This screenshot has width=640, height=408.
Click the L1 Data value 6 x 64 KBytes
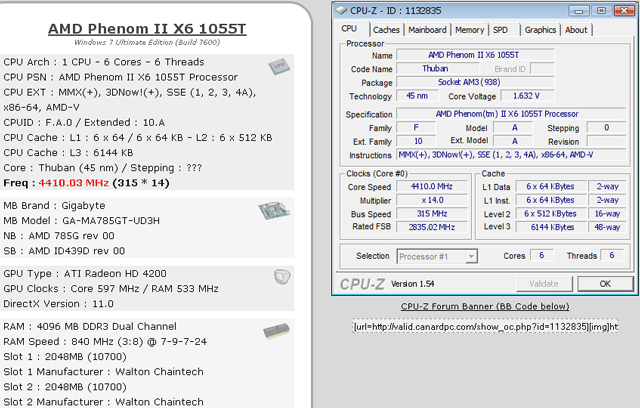pos(551,186)
